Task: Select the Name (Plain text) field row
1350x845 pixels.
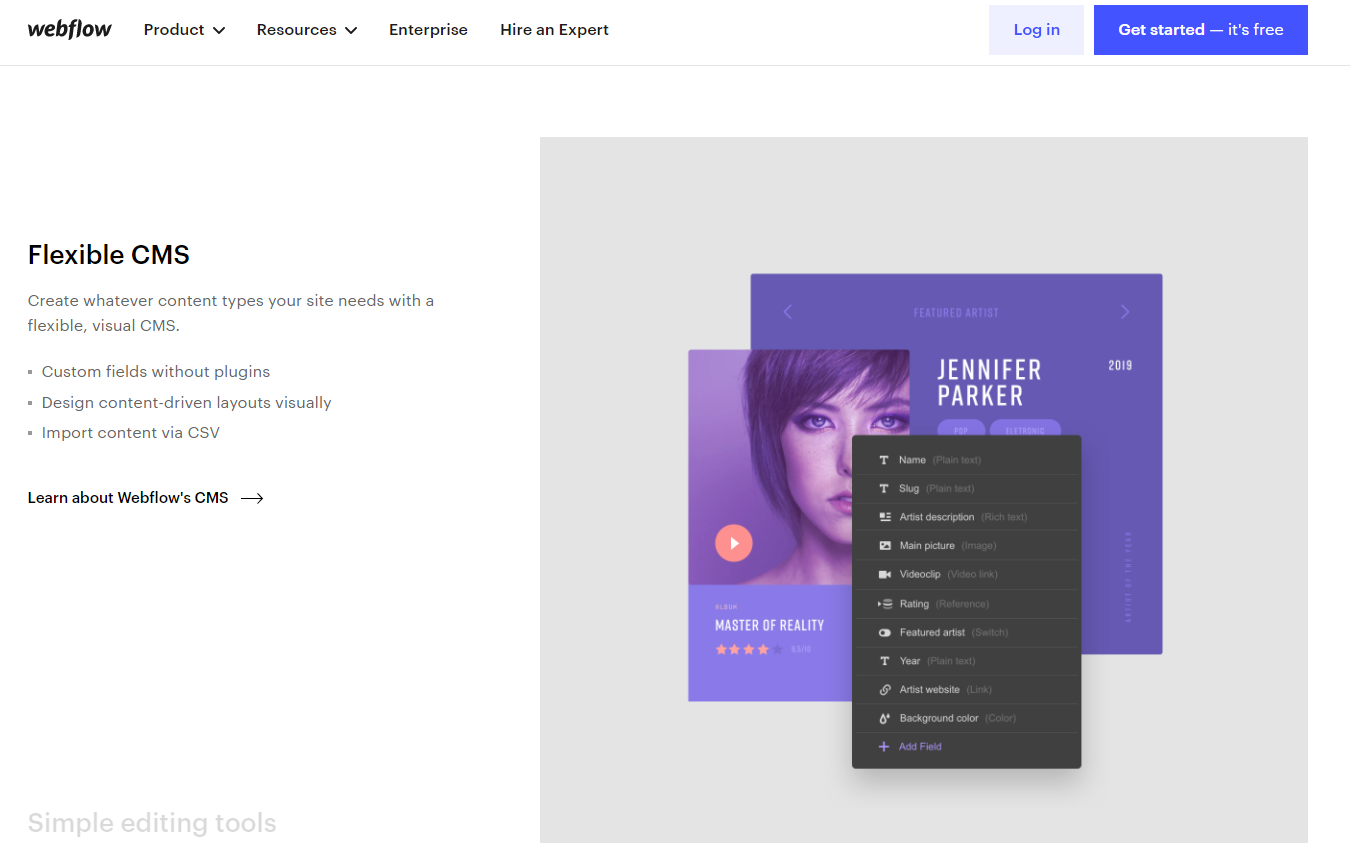Action: (966, 460)
